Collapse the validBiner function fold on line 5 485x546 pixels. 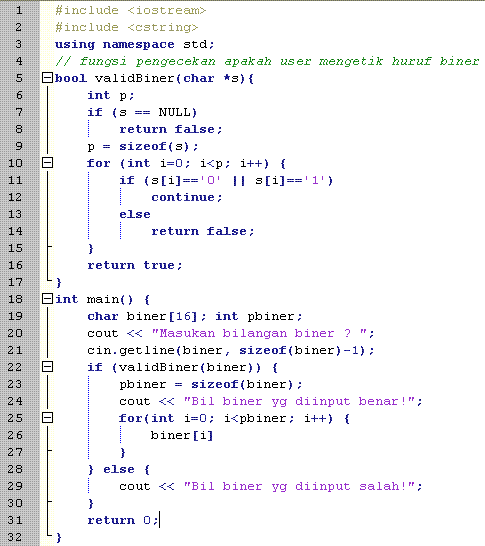pos(47,78)
